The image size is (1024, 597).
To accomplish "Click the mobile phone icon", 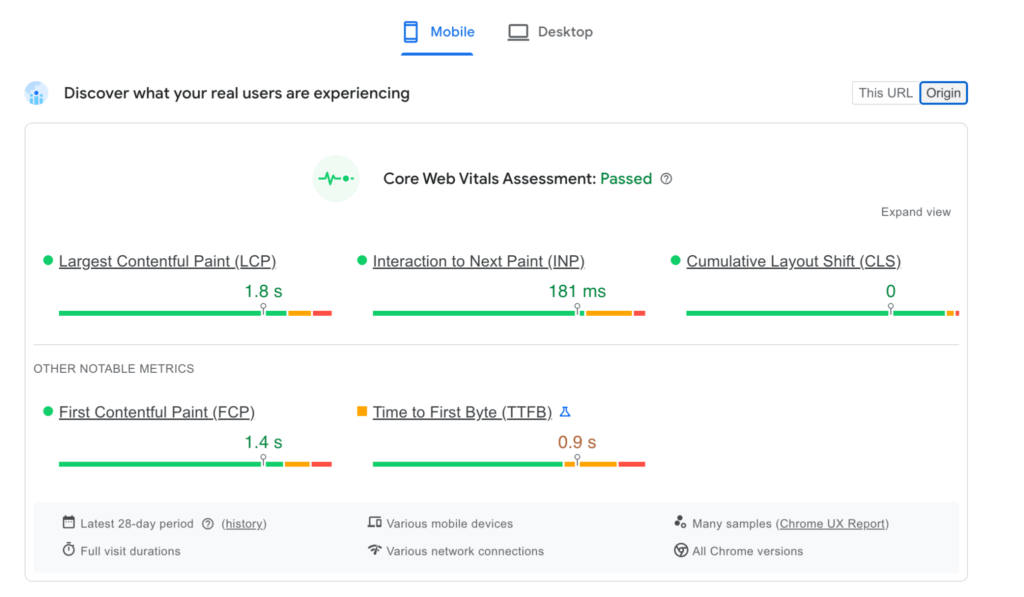I will pos(411,32).
